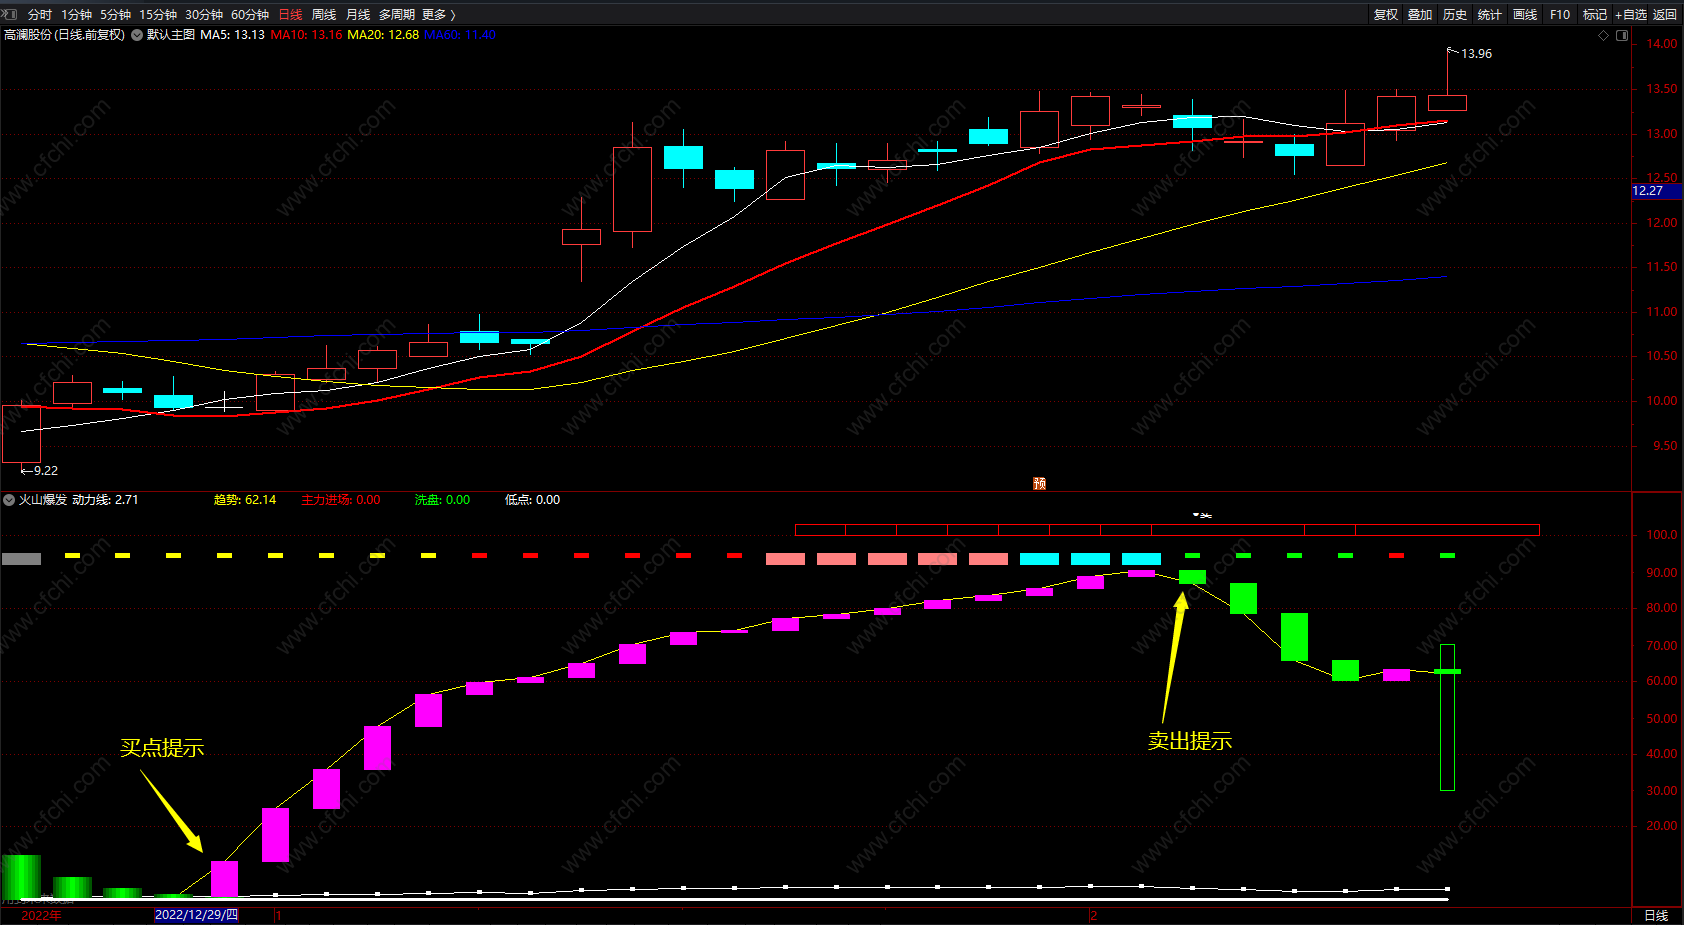The height and width of the screenshot is (925, 1684).
Task: Click the MA20: 12.68 indicator value
Action: click(383, 35)
